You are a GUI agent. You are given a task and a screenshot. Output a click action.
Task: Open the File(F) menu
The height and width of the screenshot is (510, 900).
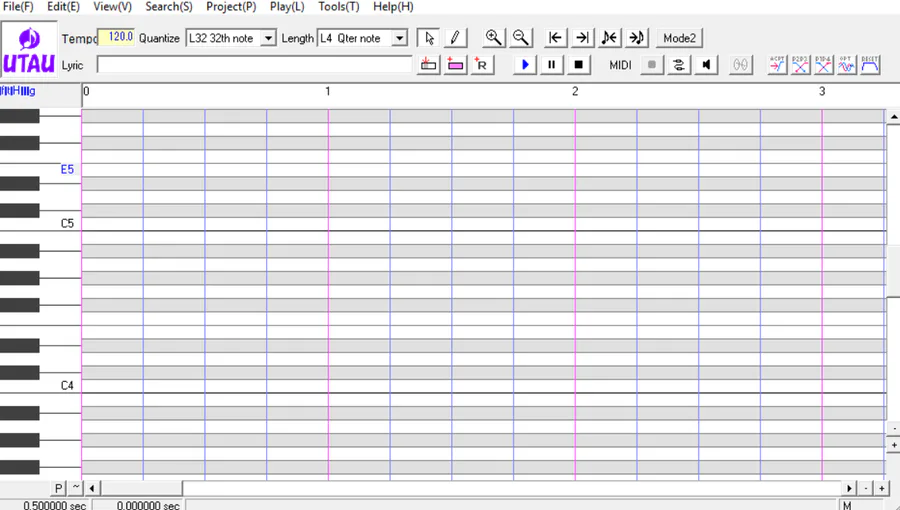point(18,7)
